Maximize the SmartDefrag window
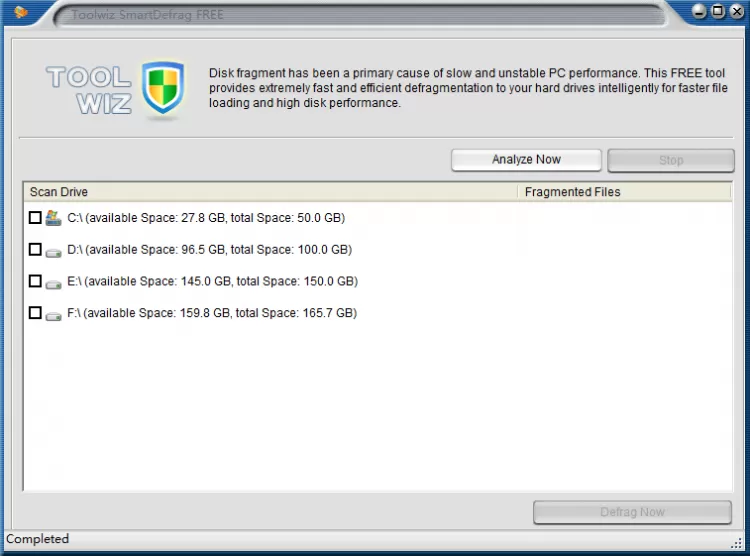The height and width of the screenshot is (556, 750). click(718, 11)
